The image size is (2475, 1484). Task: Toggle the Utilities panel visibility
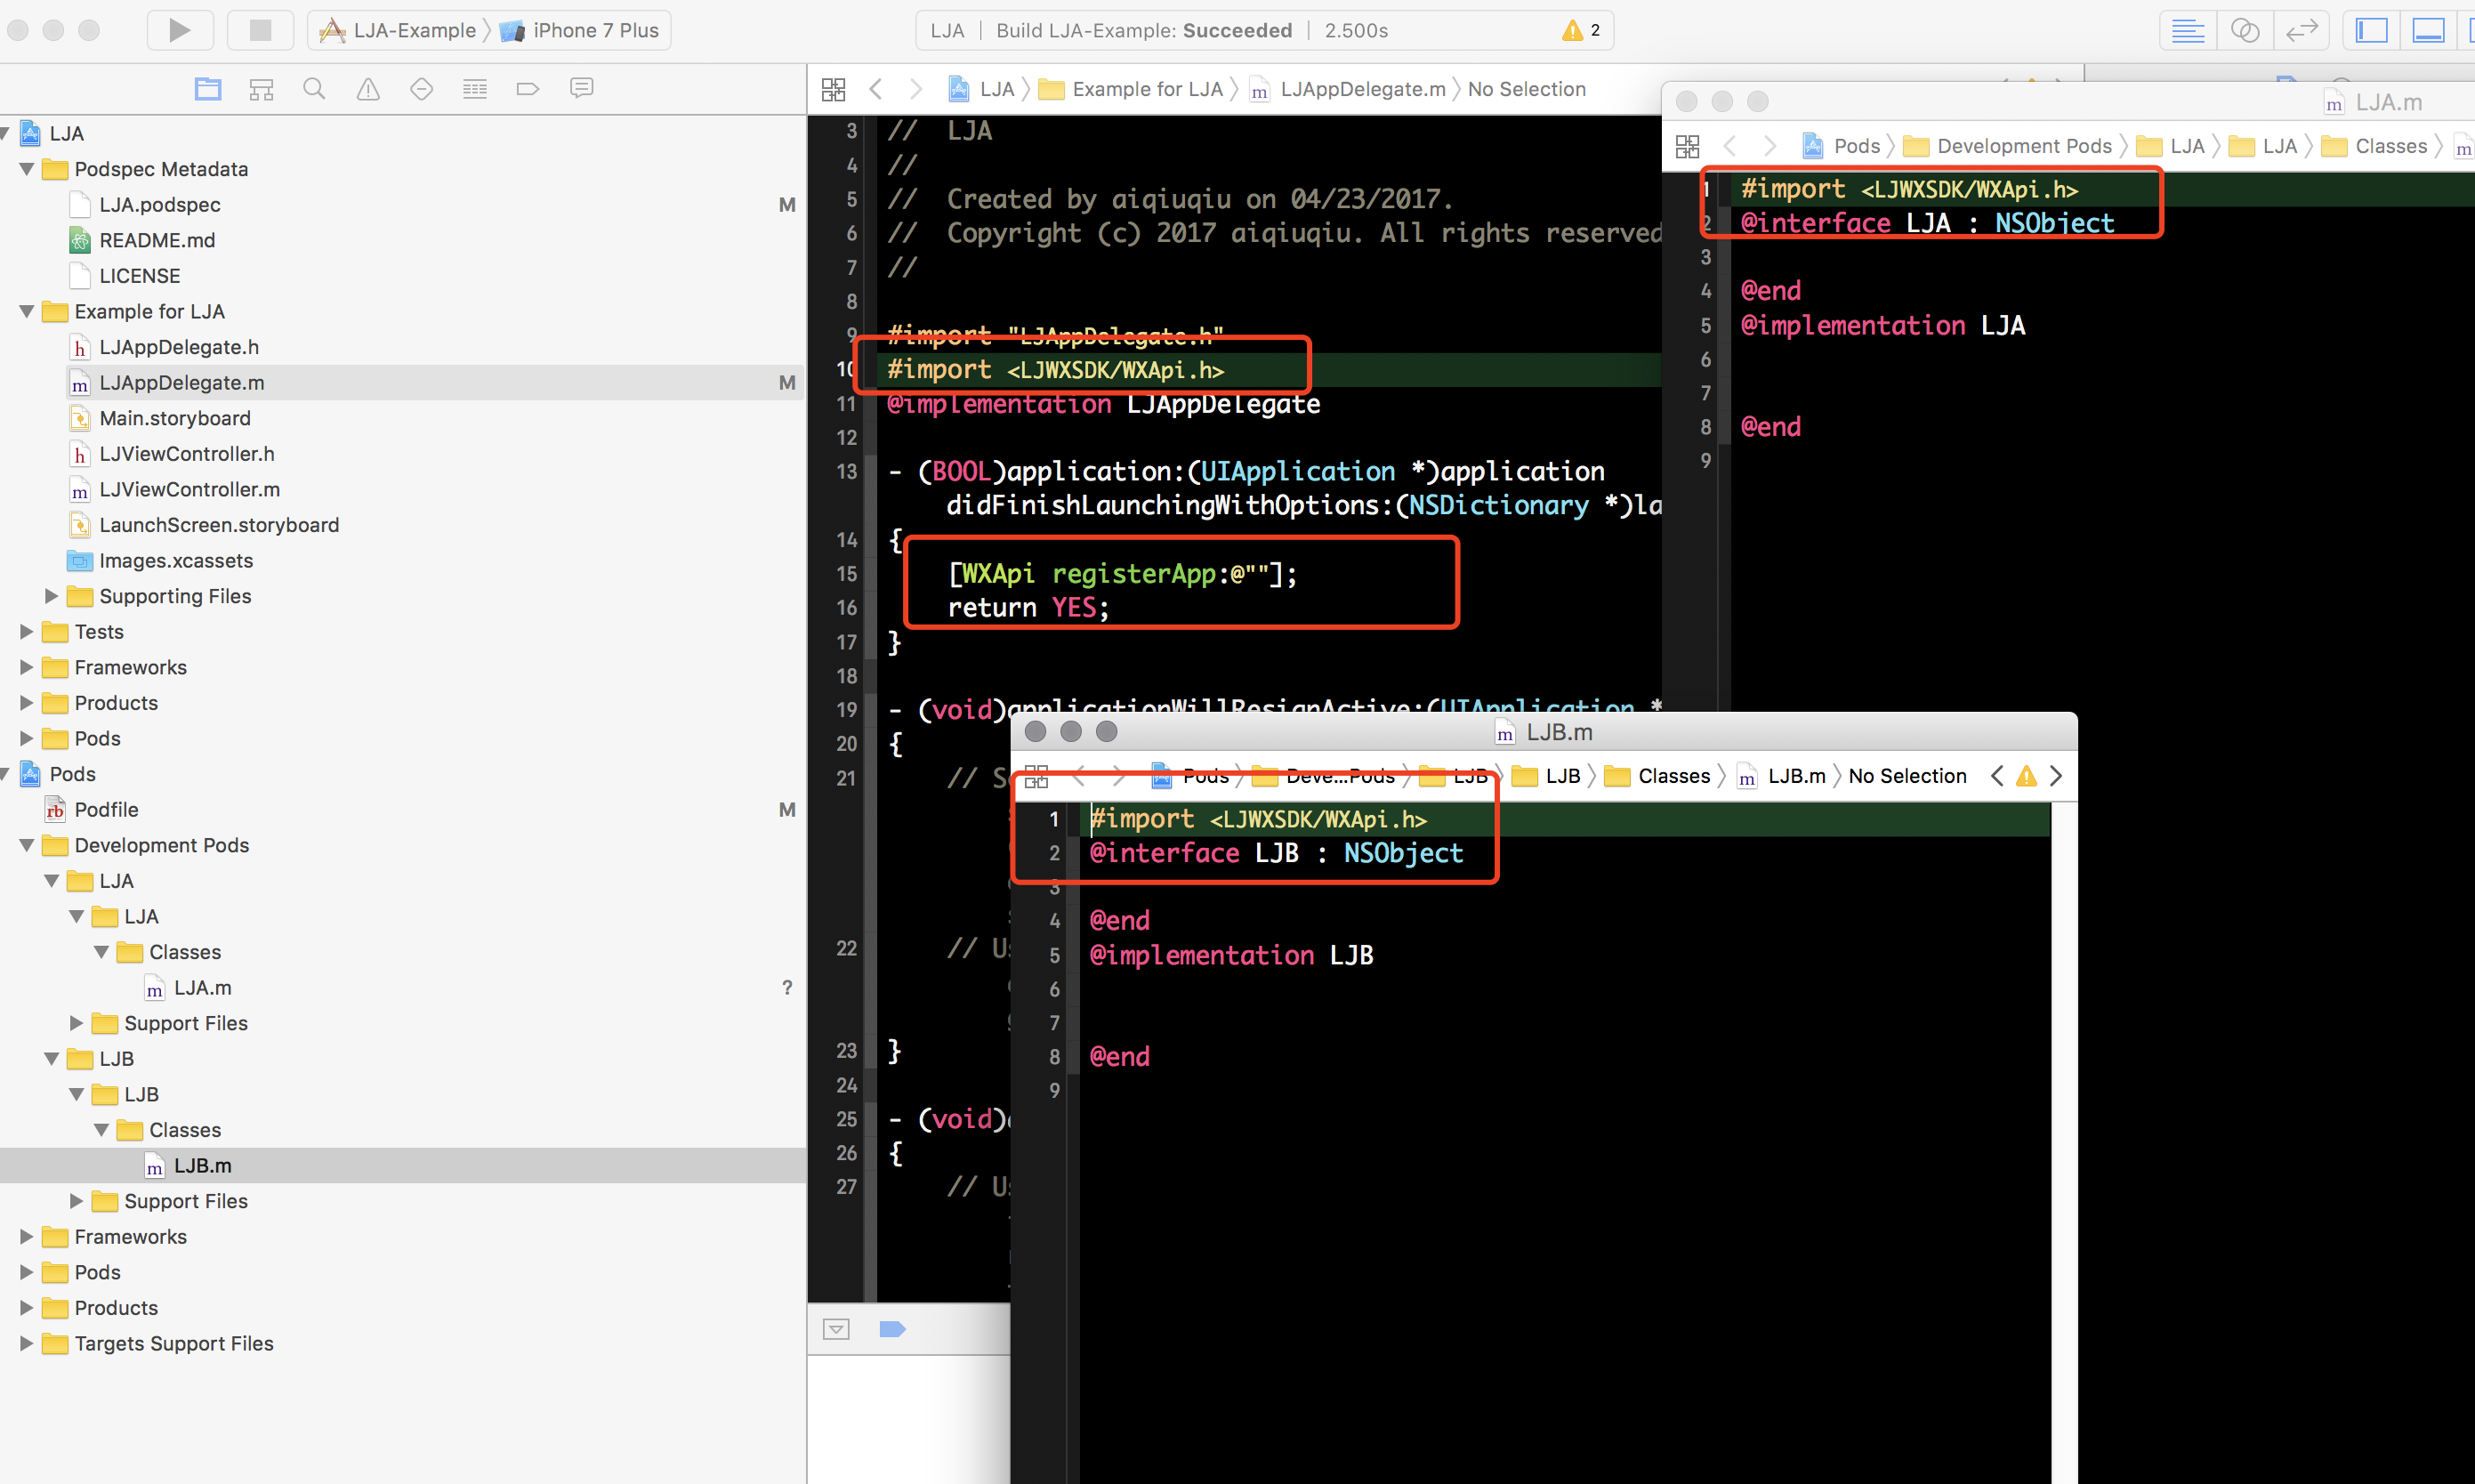point(2468,30)
